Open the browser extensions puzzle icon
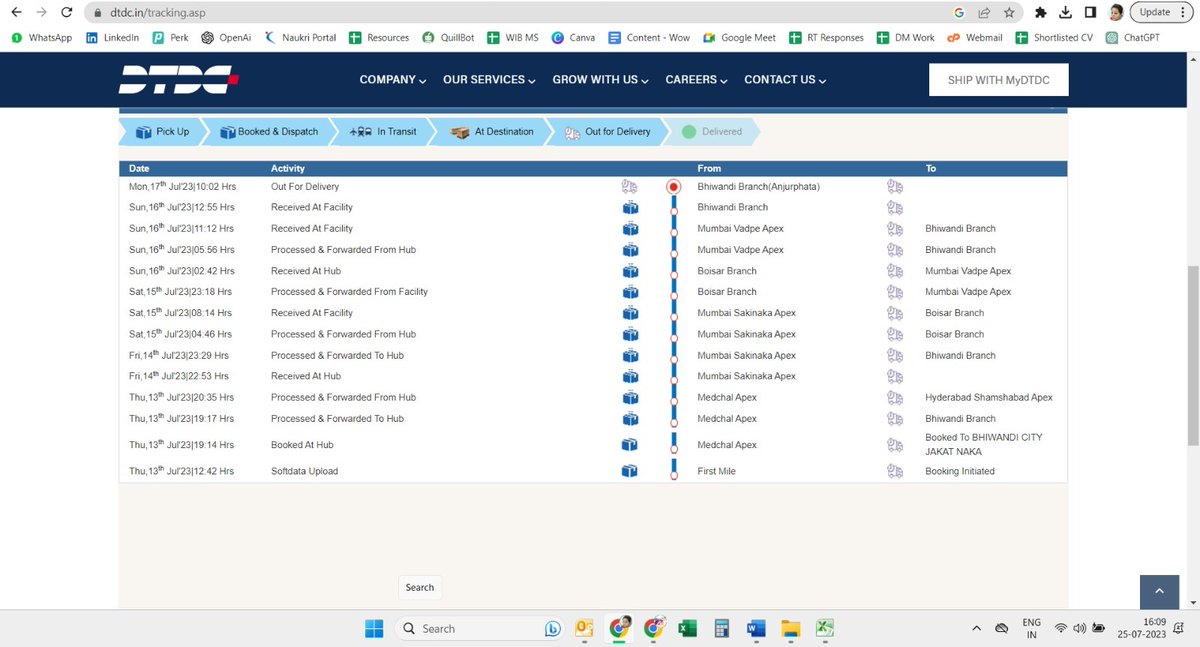The width and height of the screenshot is (1200, 647). (x=1041, y=13)
